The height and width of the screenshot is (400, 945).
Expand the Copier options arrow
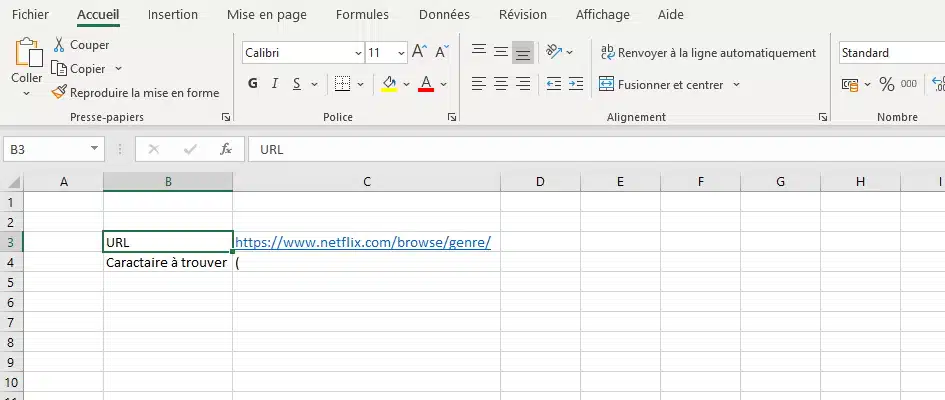[x=118, y=69]
